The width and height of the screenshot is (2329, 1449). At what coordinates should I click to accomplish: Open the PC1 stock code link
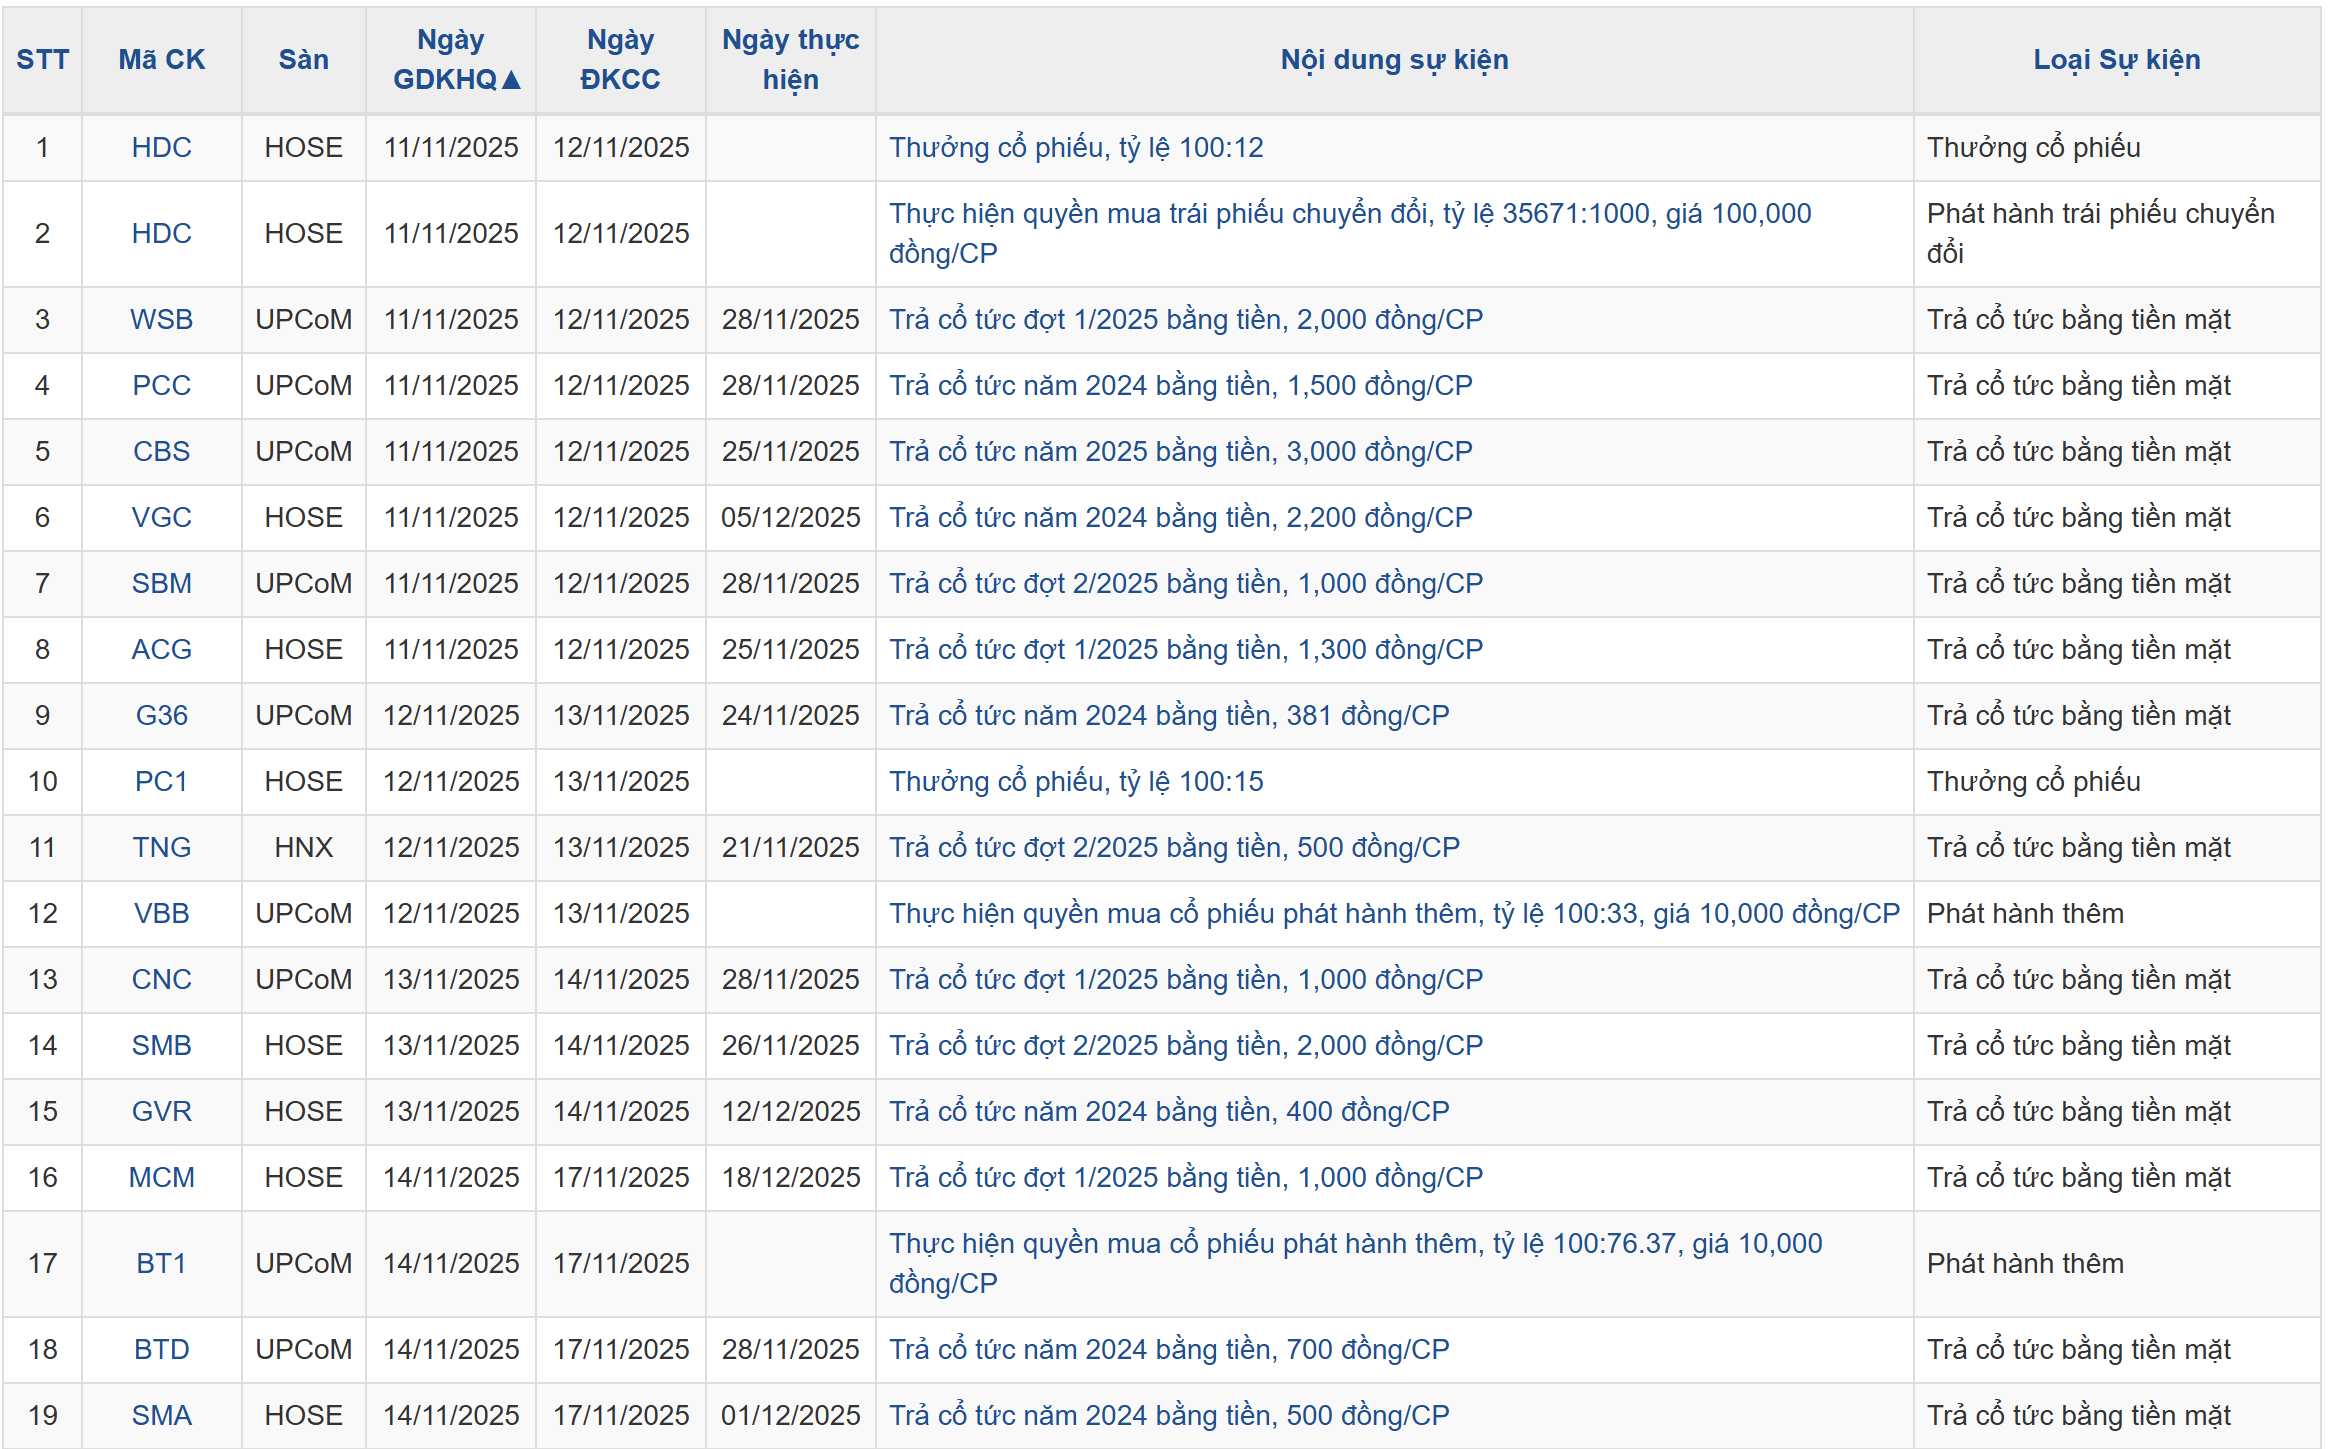[x=161, y=781]
